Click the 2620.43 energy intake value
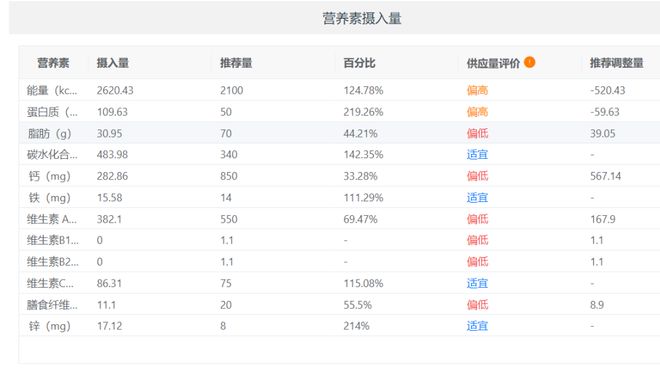 [115, 90]
